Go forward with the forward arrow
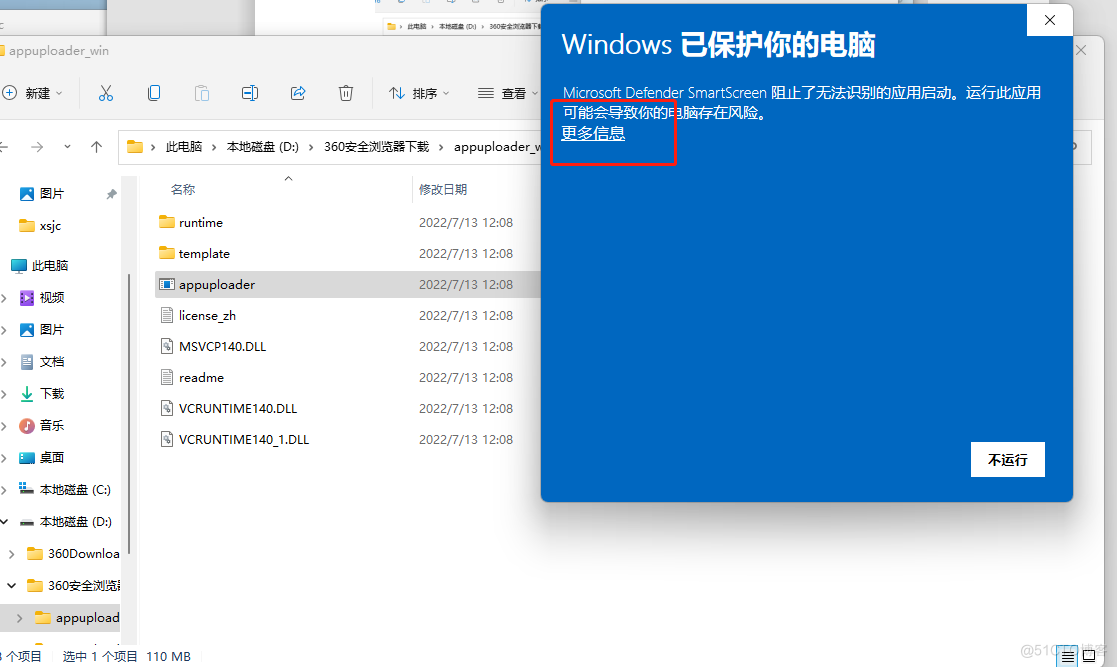The height and width of the screenshot is (667, 1117). pos(37,147)
